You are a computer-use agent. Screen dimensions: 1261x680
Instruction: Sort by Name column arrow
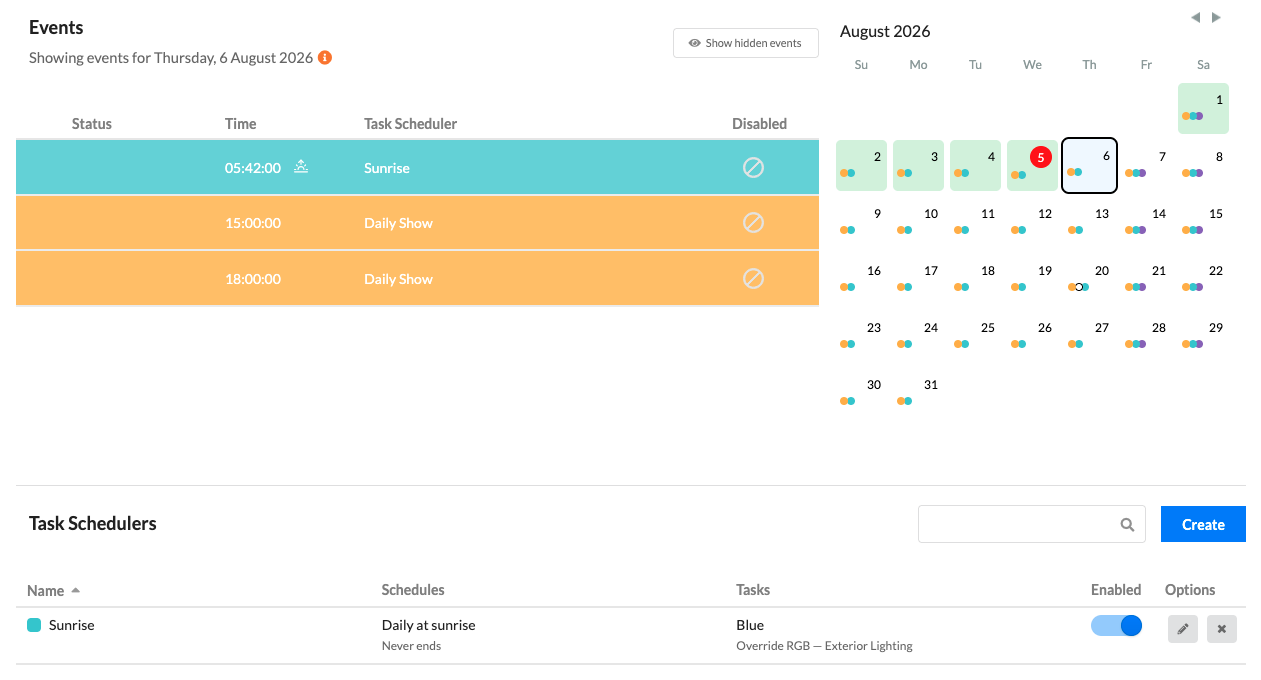[x=76, y=590]
